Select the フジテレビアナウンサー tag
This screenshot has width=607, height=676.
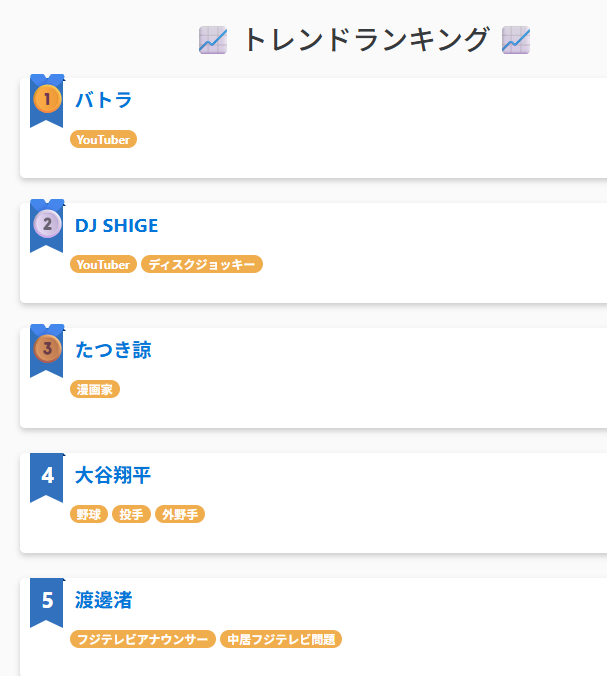(143, 639)
